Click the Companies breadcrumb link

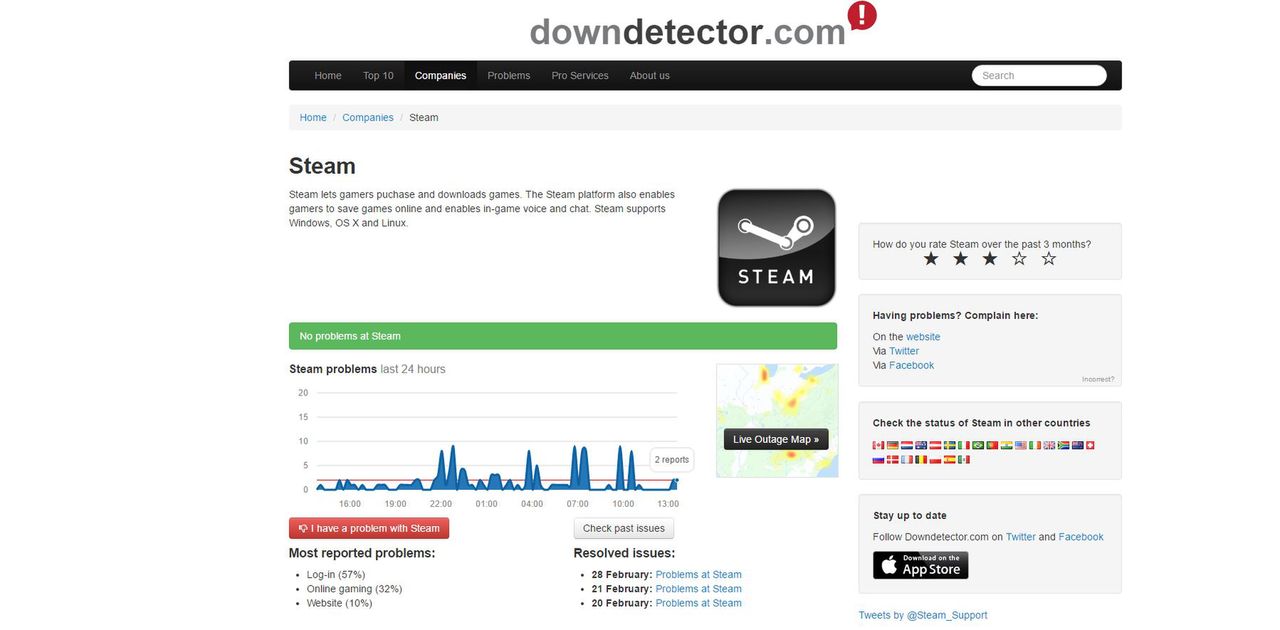368,117
